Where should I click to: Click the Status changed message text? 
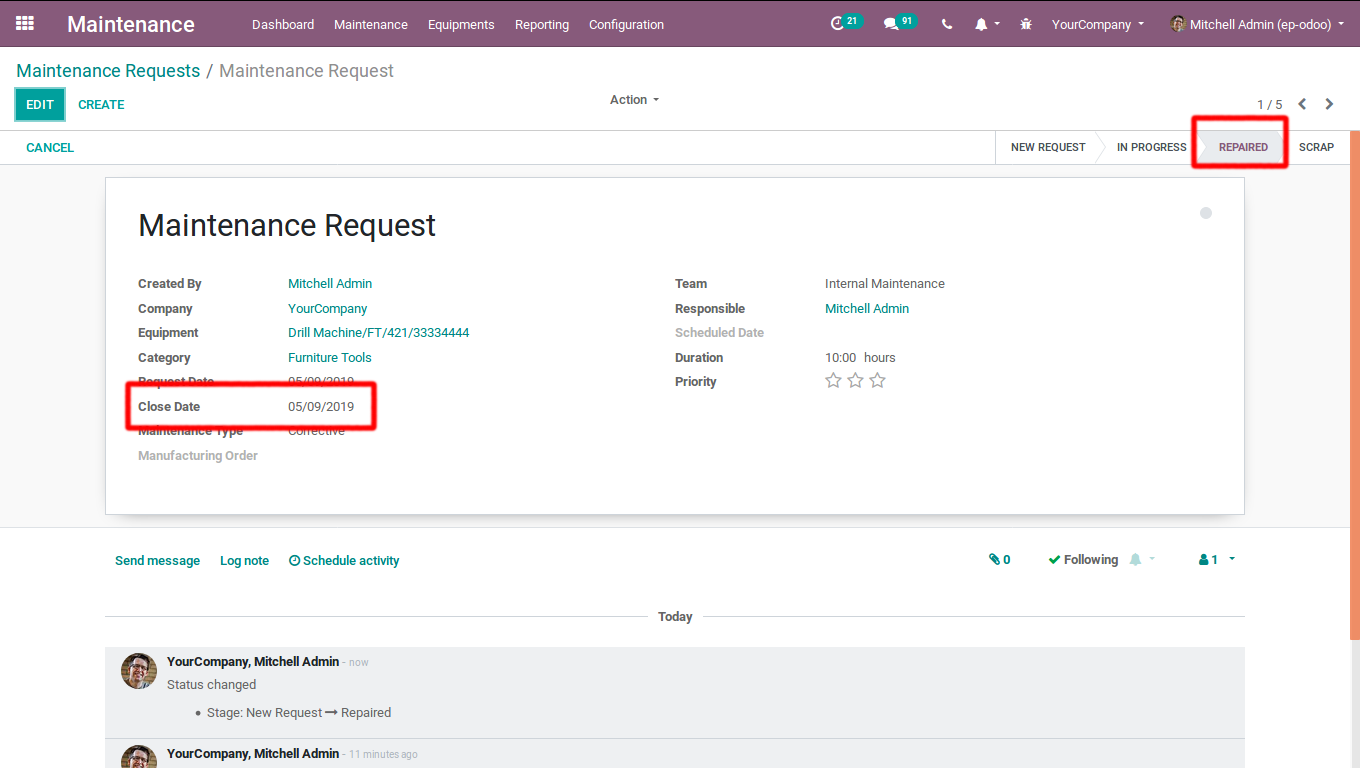pyautogui.click(x=211, y=685)
